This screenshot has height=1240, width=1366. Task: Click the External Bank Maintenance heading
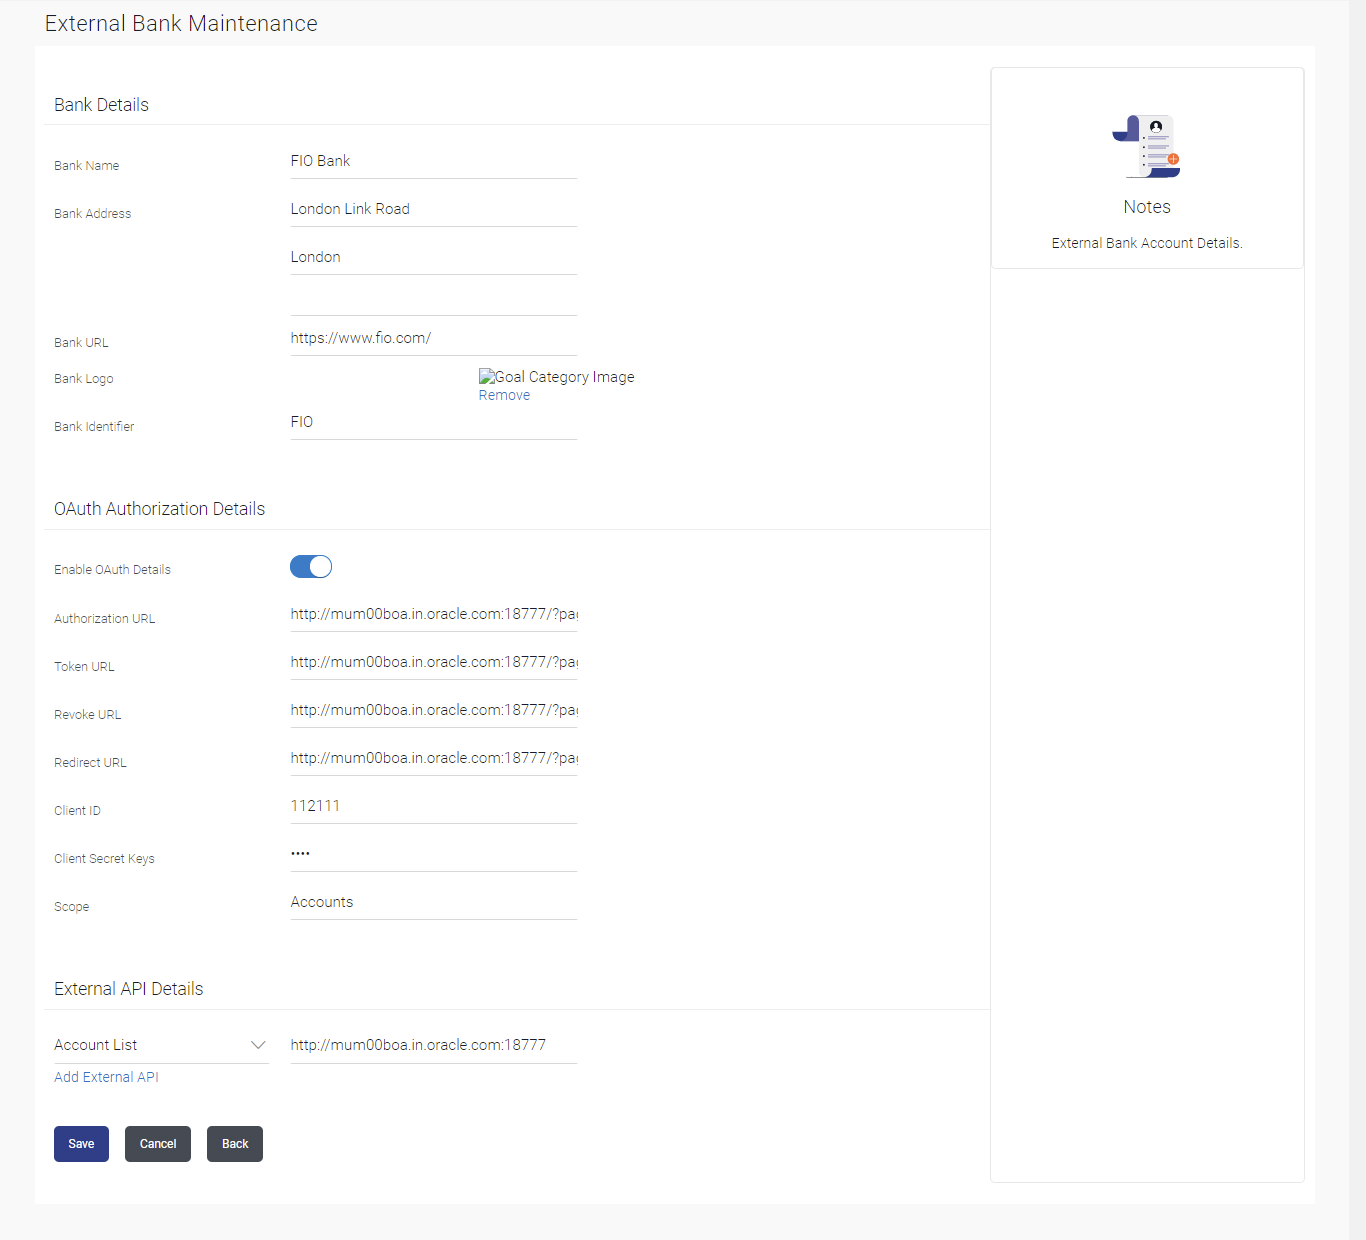[x=181, y=23]
